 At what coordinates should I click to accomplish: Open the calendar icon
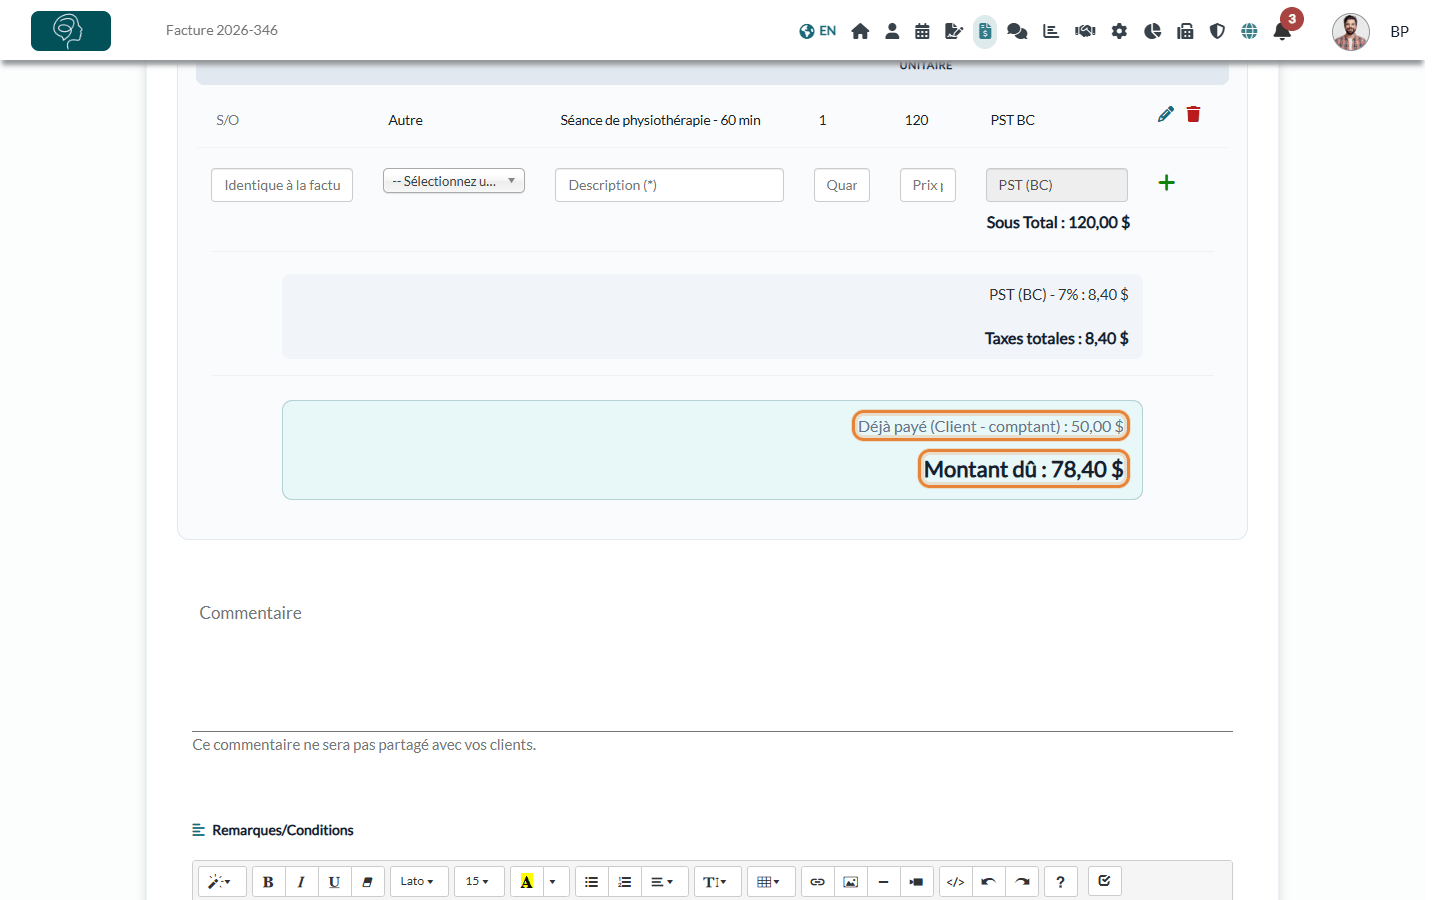(x=922, y=31)
